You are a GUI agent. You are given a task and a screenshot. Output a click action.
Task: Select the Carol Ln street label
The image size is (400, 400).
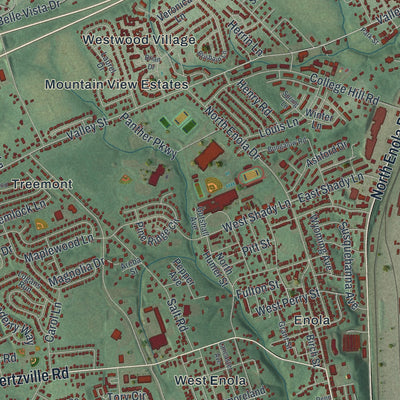(53, 322)
